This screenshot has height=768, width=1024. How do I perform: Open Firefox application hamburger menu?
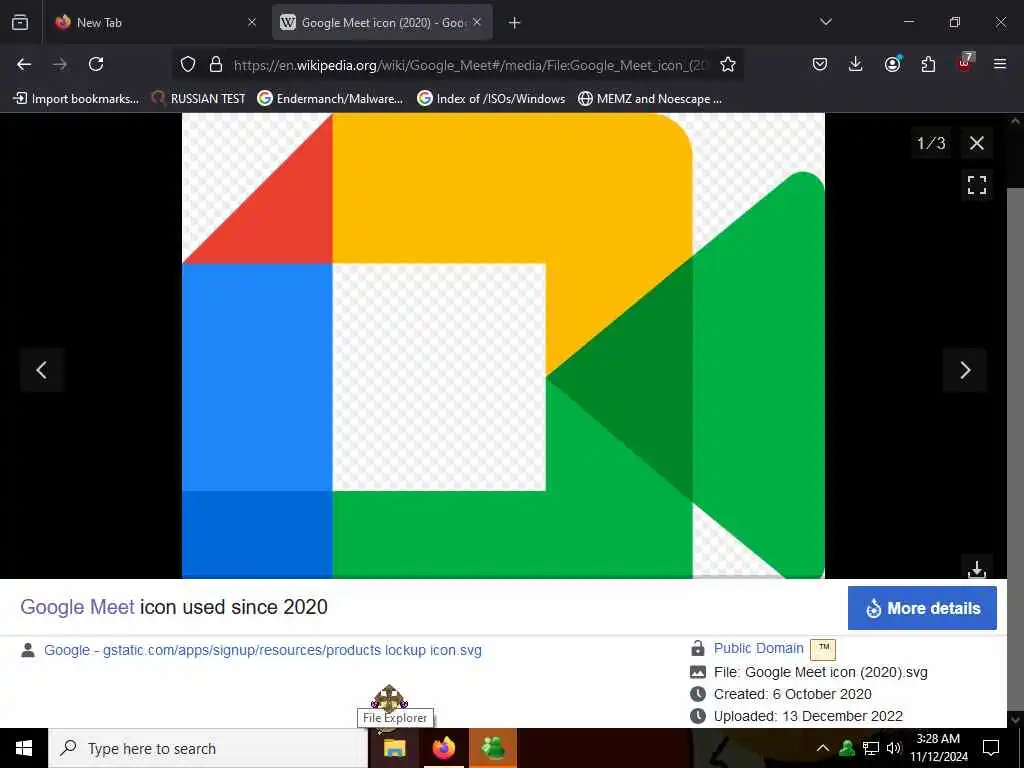(1000, 64)
